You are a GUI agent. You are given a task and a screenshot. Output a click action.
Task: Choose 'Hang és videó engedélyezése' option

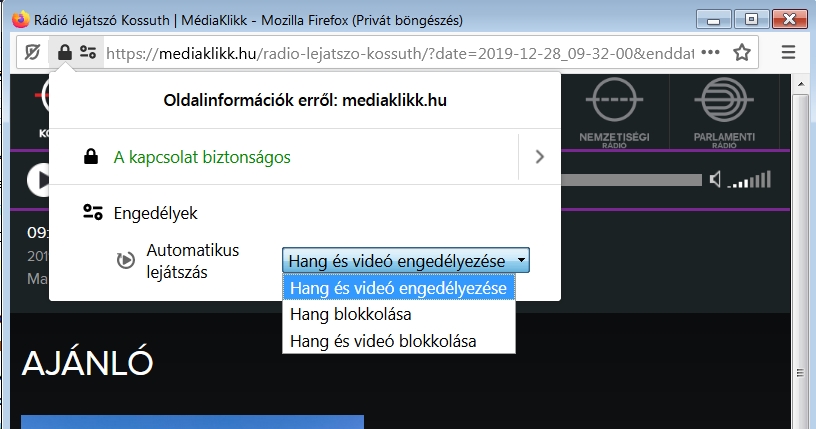tap(399, 288)
